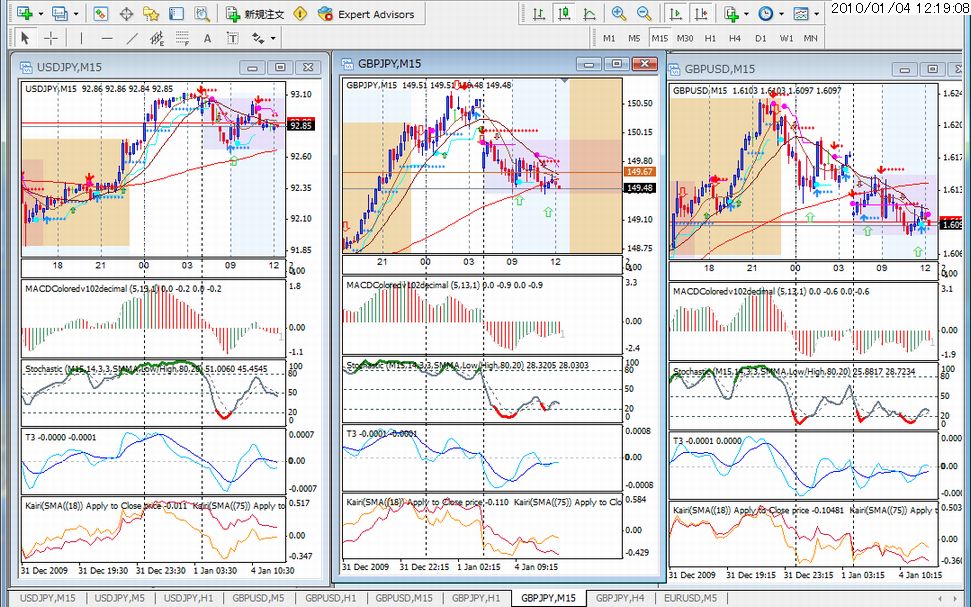
Task: Toggle the Terminal panel icon
Action: point(176,13)
